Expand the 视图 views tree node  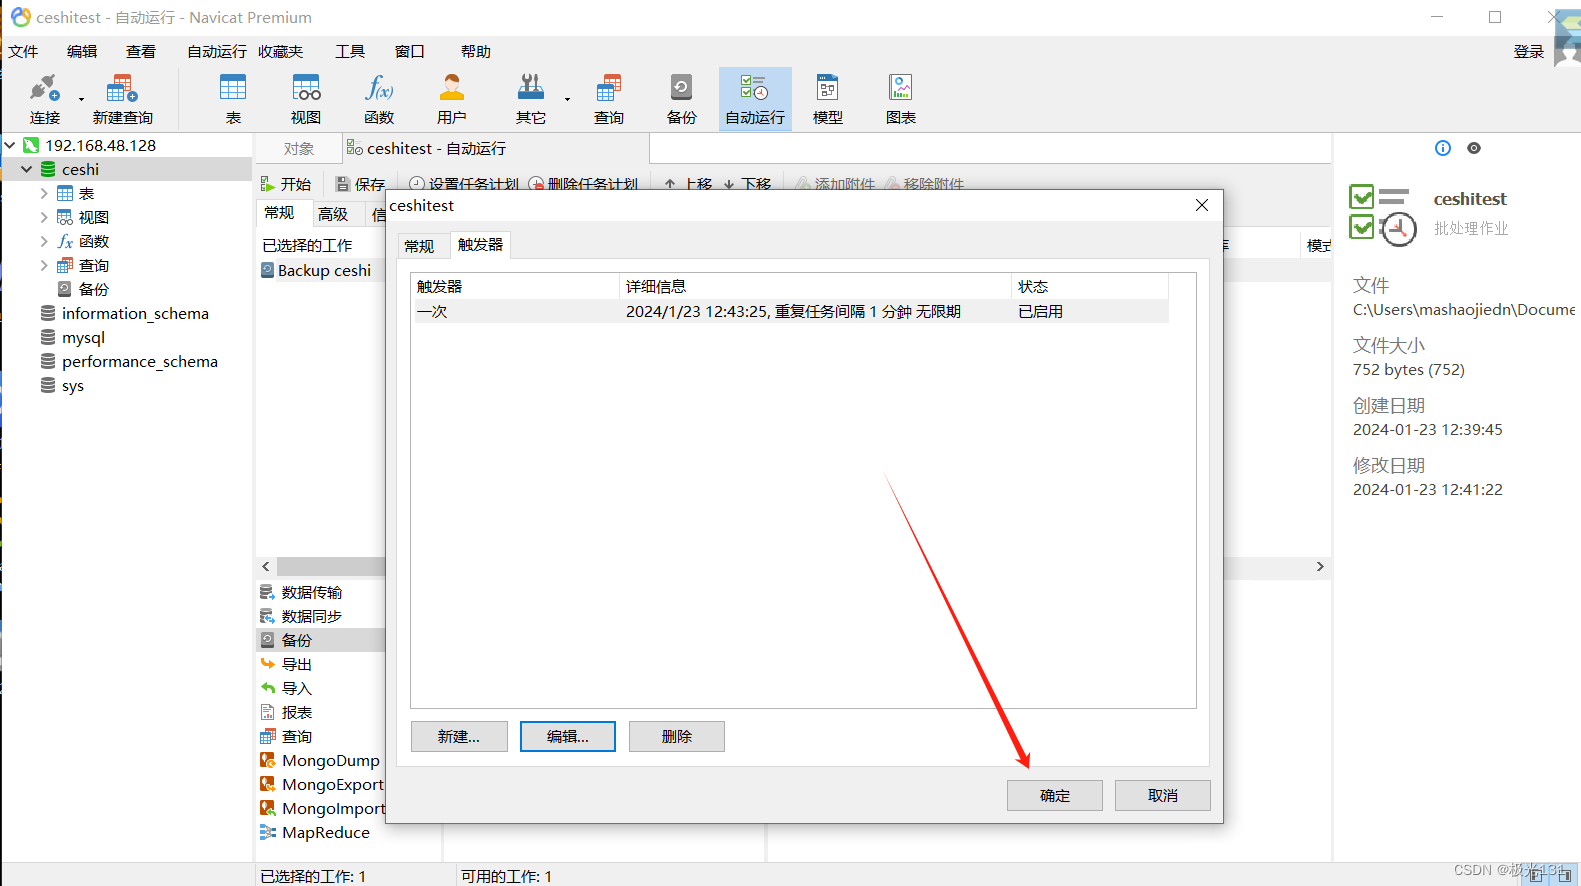[44, 217]
